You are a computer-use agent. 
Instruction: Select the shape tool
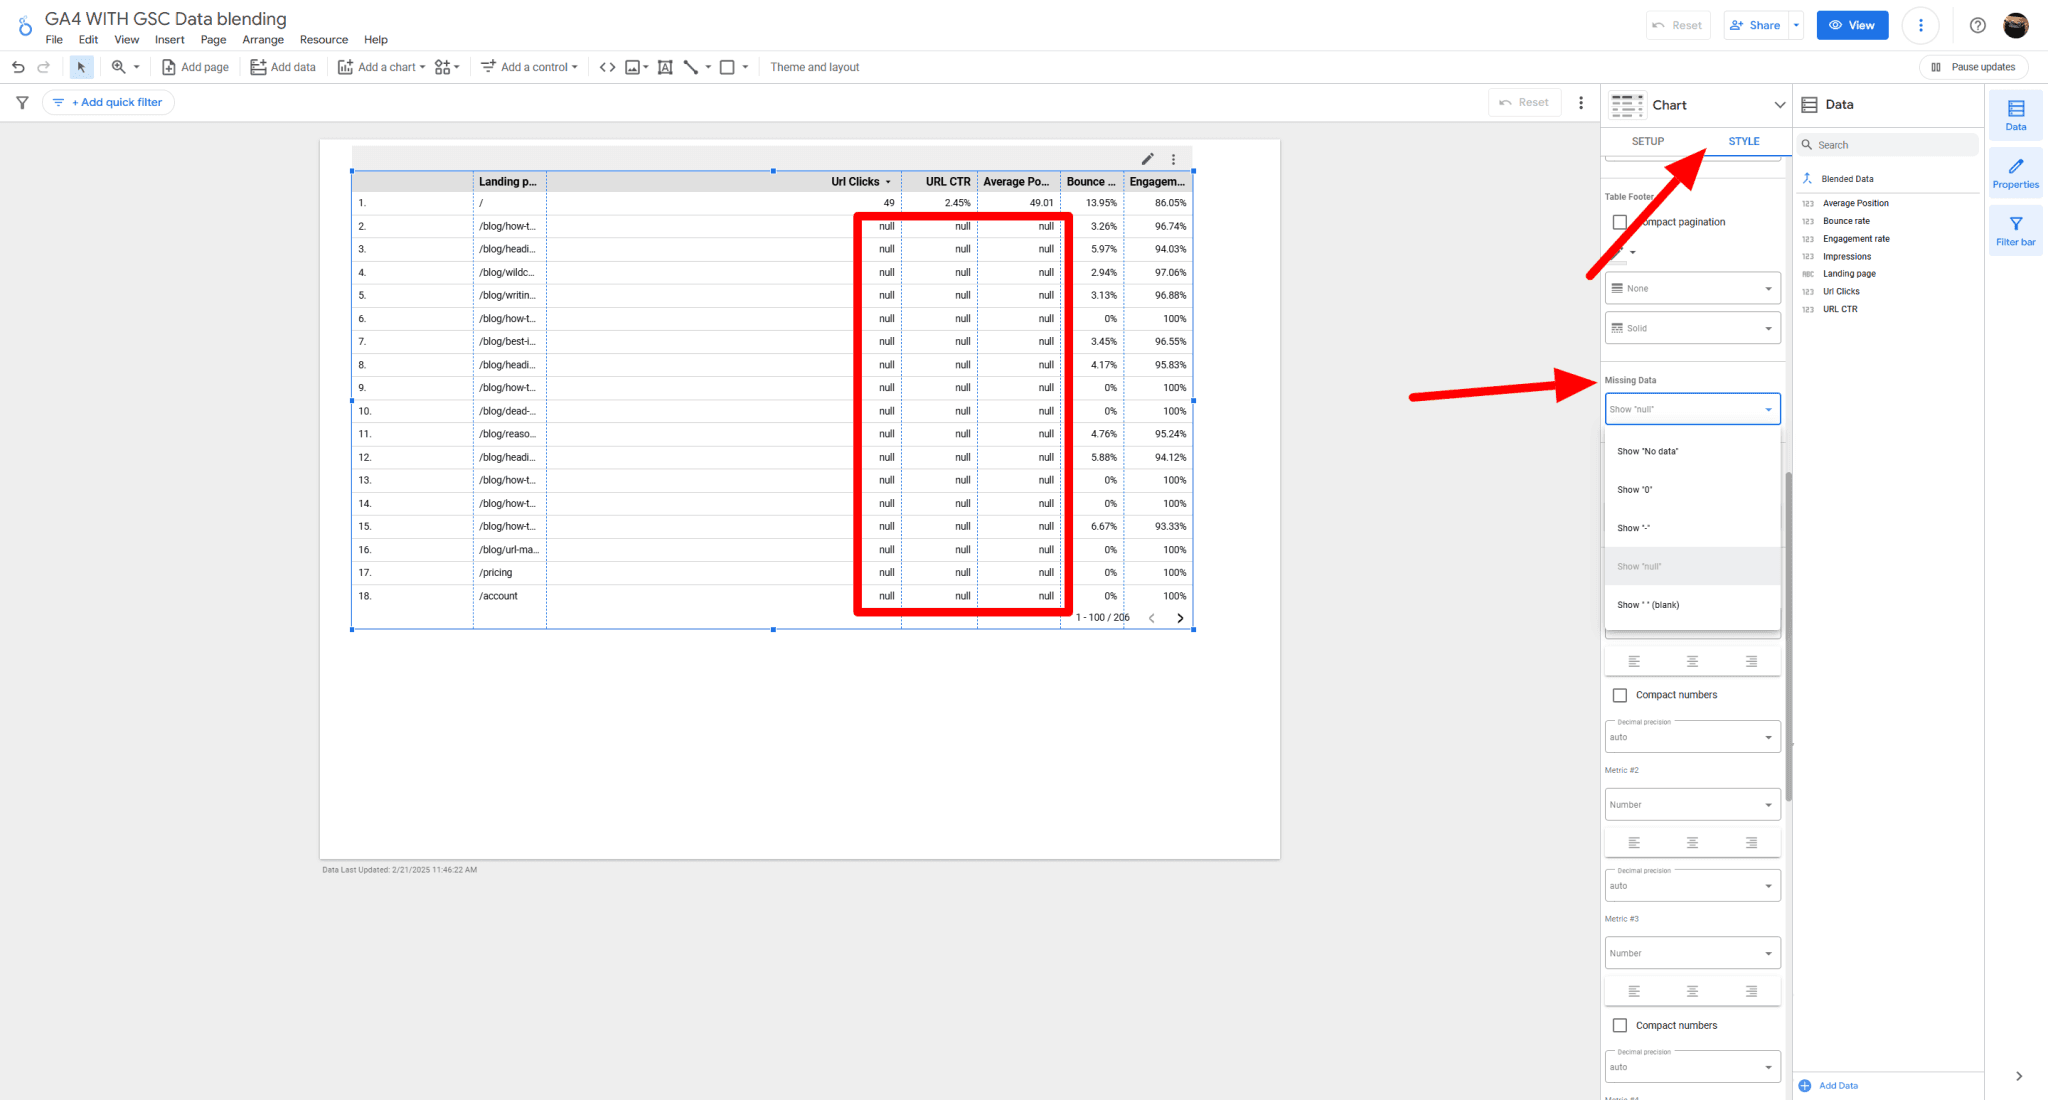pos(728,66)
